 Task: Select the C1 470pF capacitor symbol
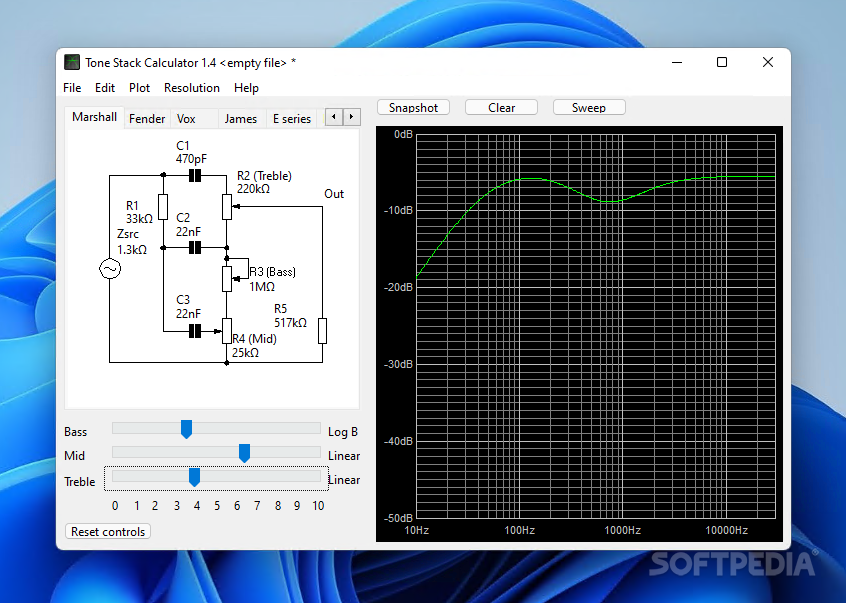195,175
